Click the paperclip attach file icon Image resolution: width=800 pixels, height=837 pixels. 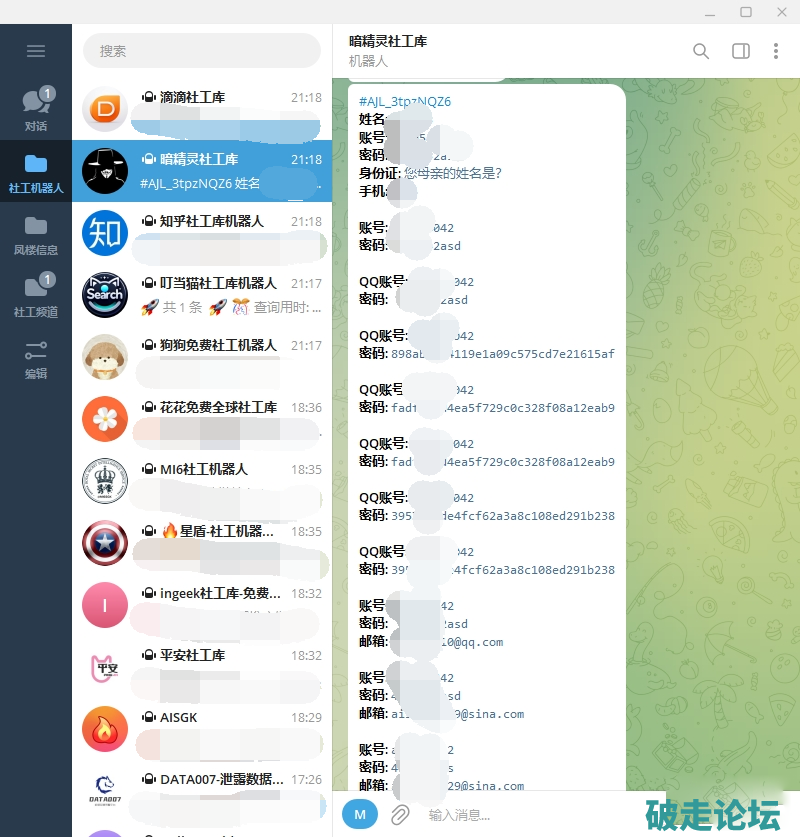(400, 814)
